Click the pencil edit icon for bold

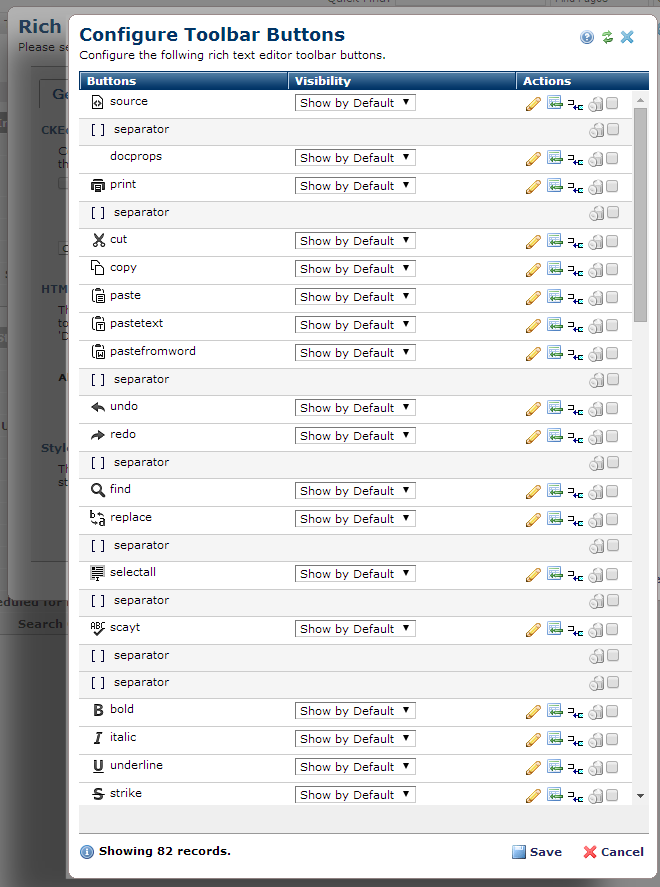click(533, 712)
